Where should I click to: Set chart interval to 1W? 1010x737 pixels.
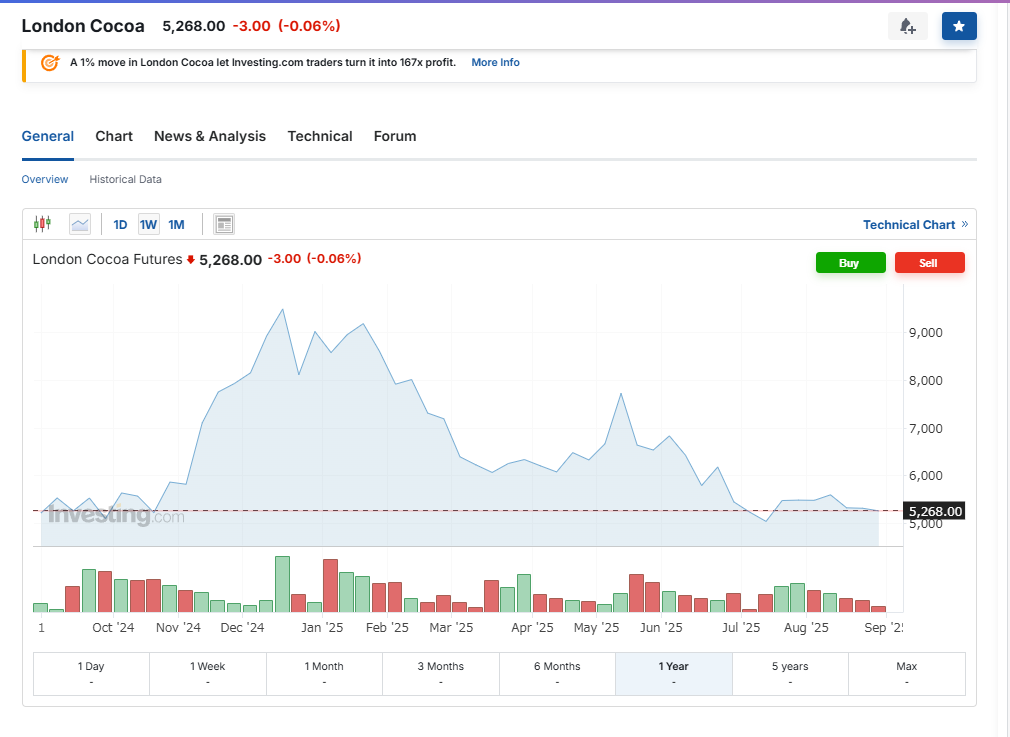point(148,225)
